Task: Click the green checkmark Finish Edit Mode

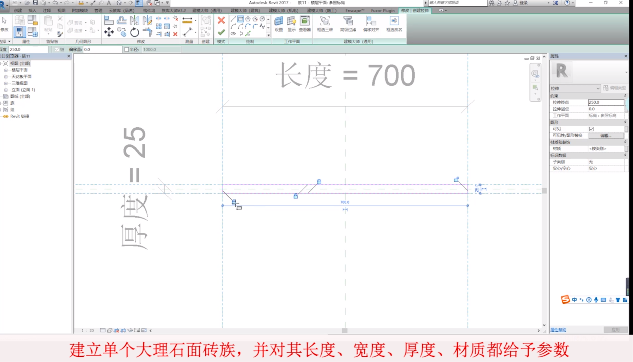Action: click(221, 32)
